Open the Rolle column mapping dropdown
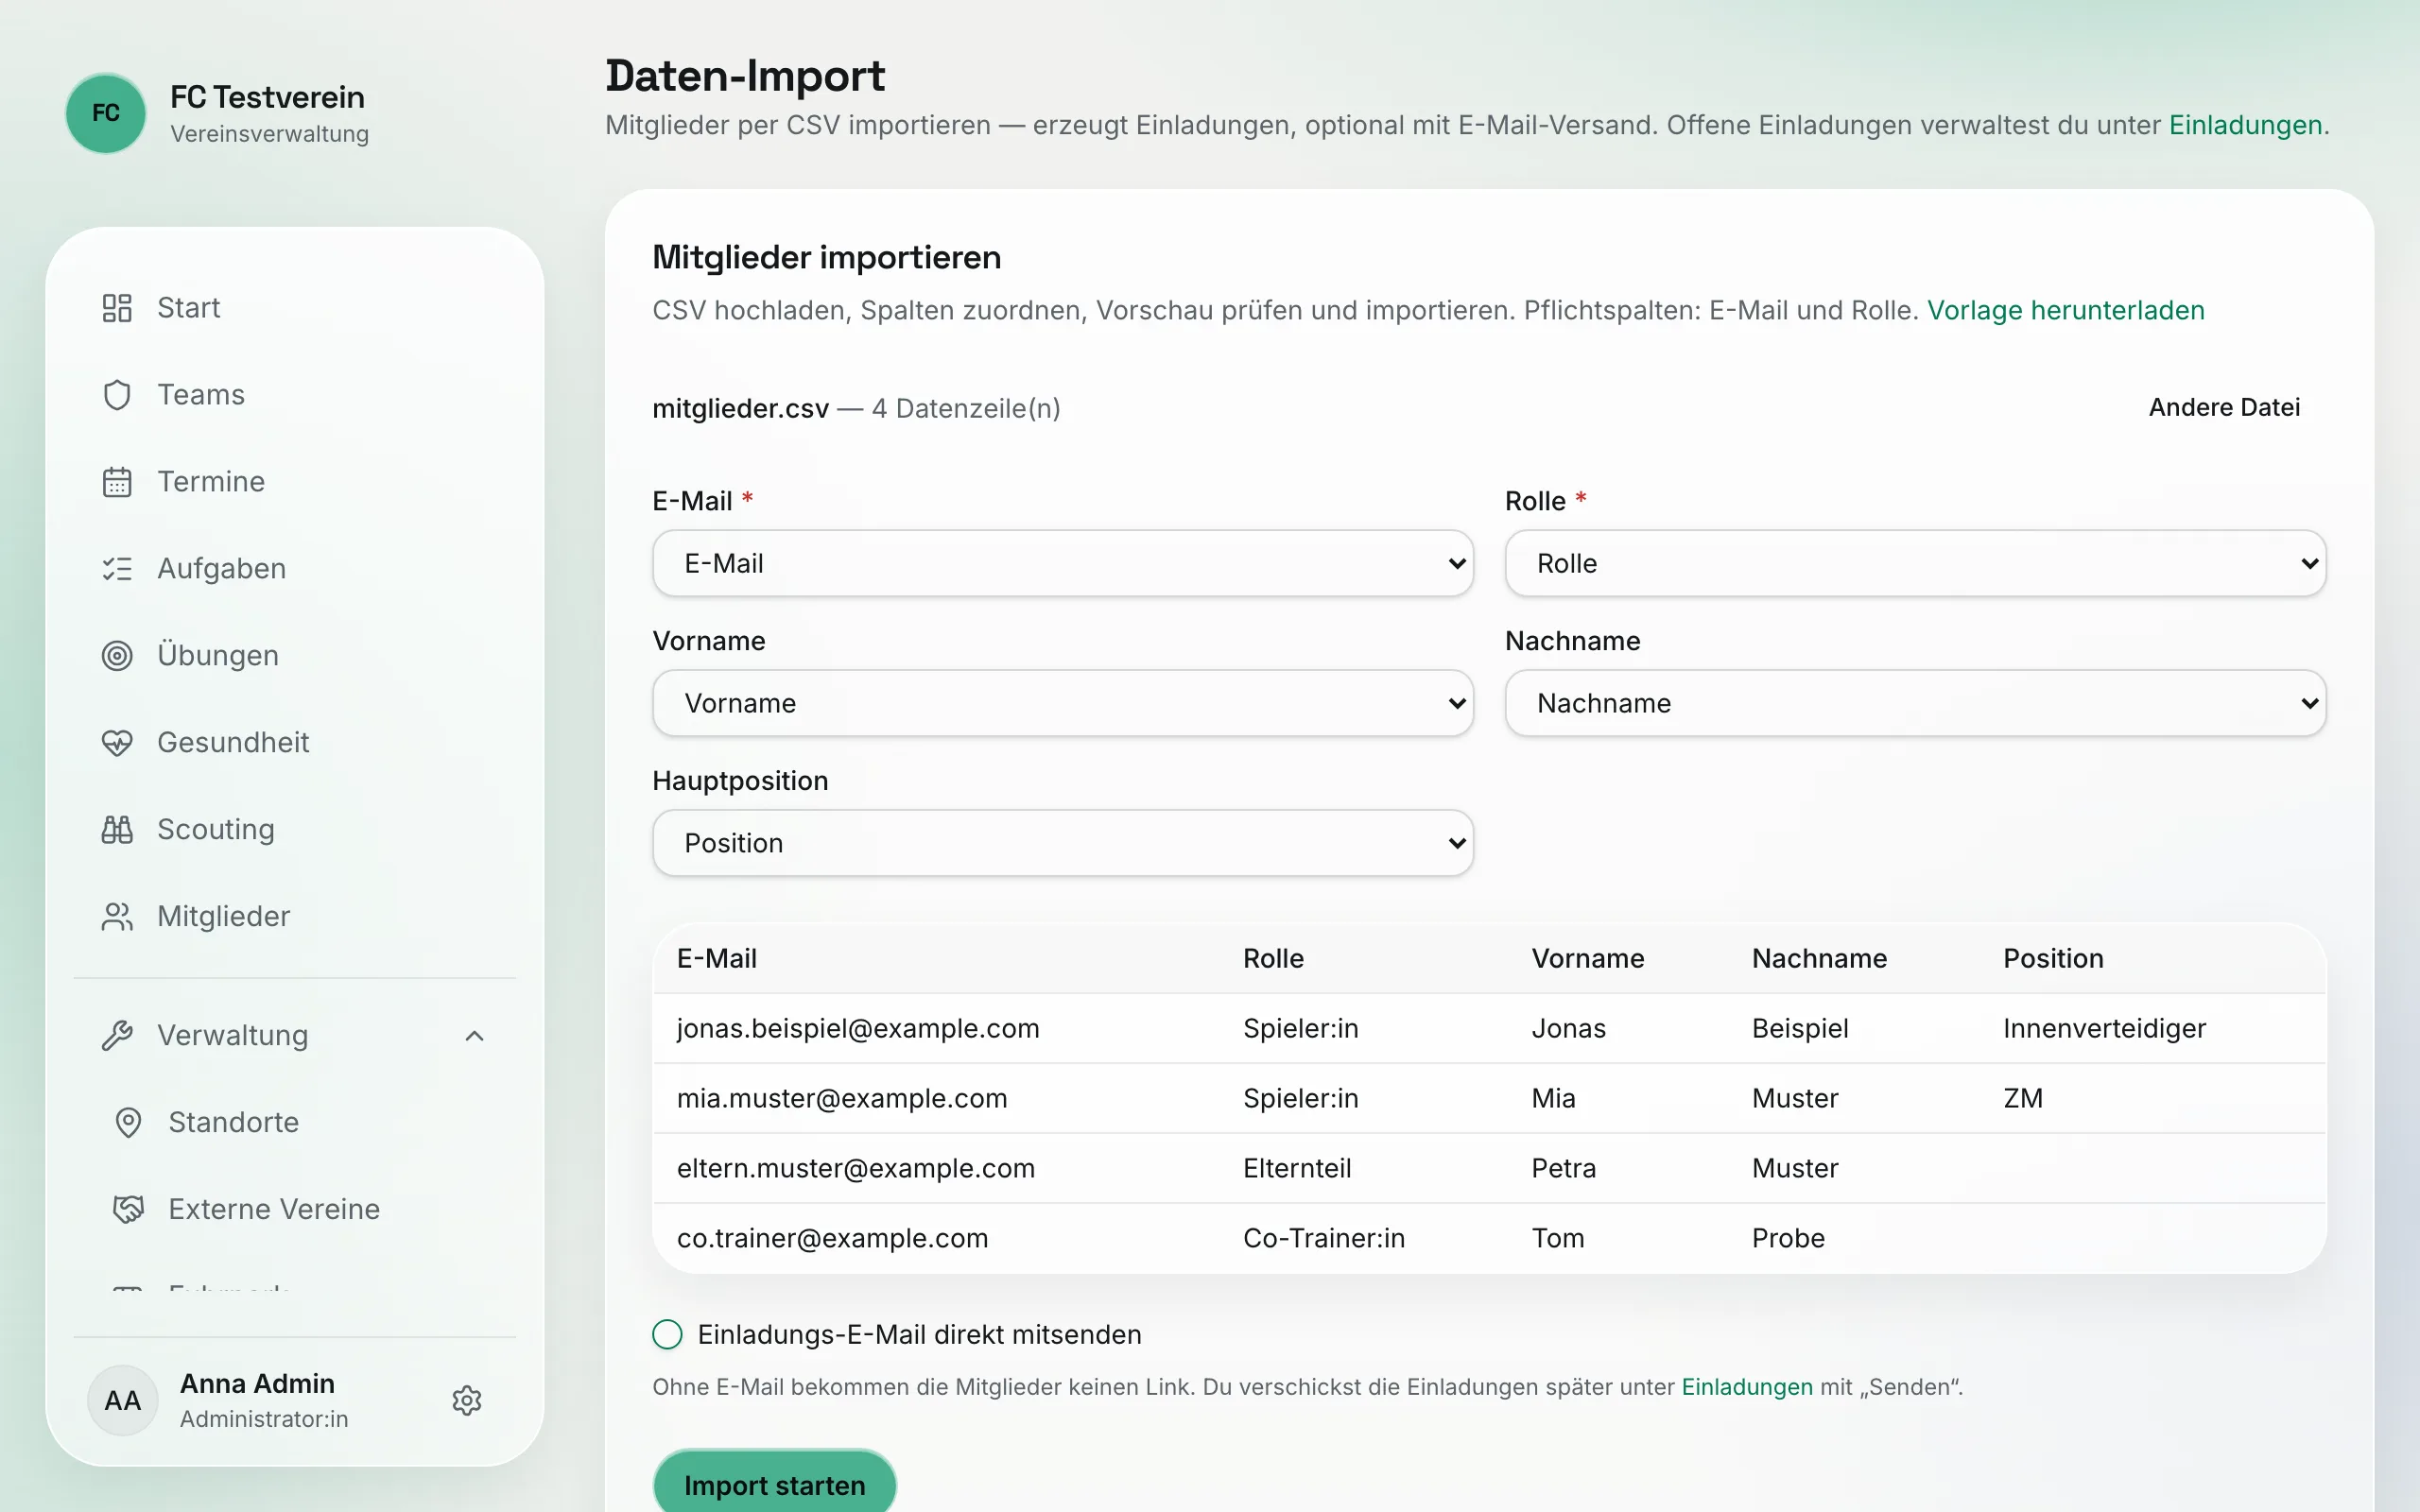Image resolution: width=2420 pixels, height=1512 pixels. point(1915,563)
